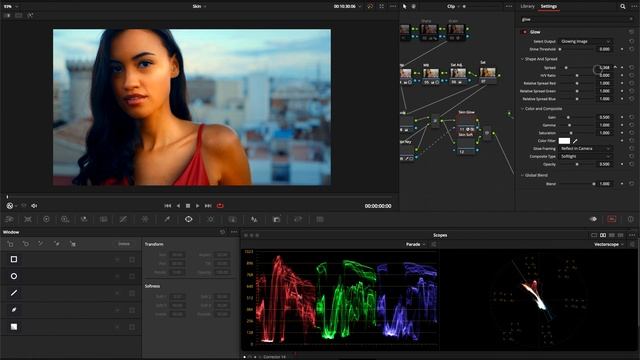Enable the Gradient window checkbox
The width and height of the screenshot is (640, 360).
(x=132, y=327)
